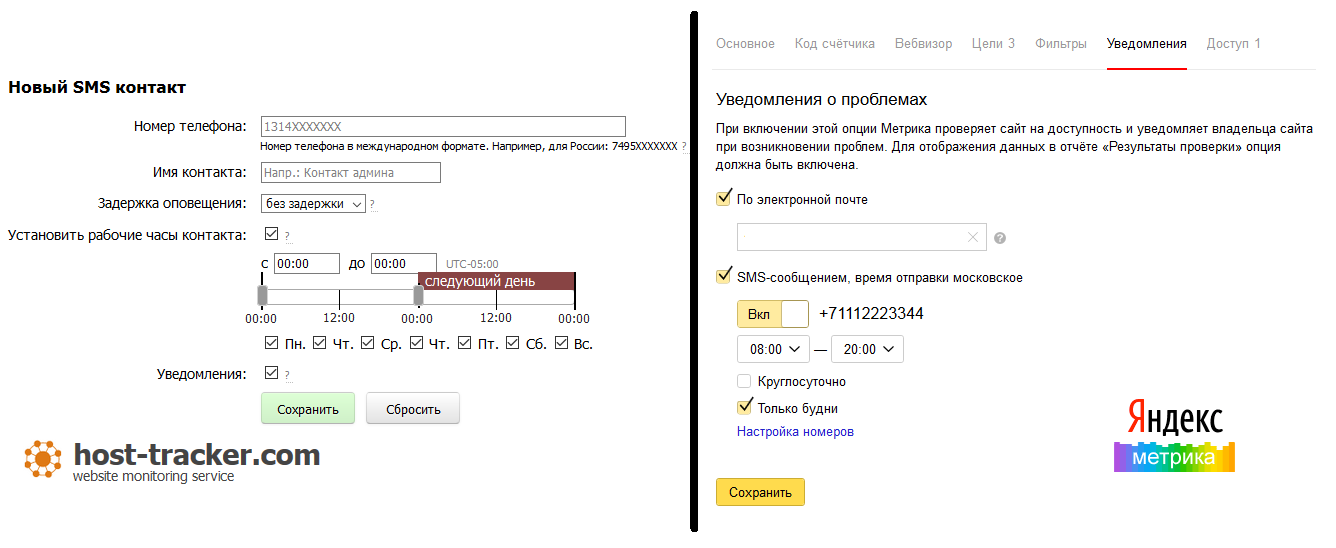
Task: Click gray help icon next to email field
Action: (1000, 239)
